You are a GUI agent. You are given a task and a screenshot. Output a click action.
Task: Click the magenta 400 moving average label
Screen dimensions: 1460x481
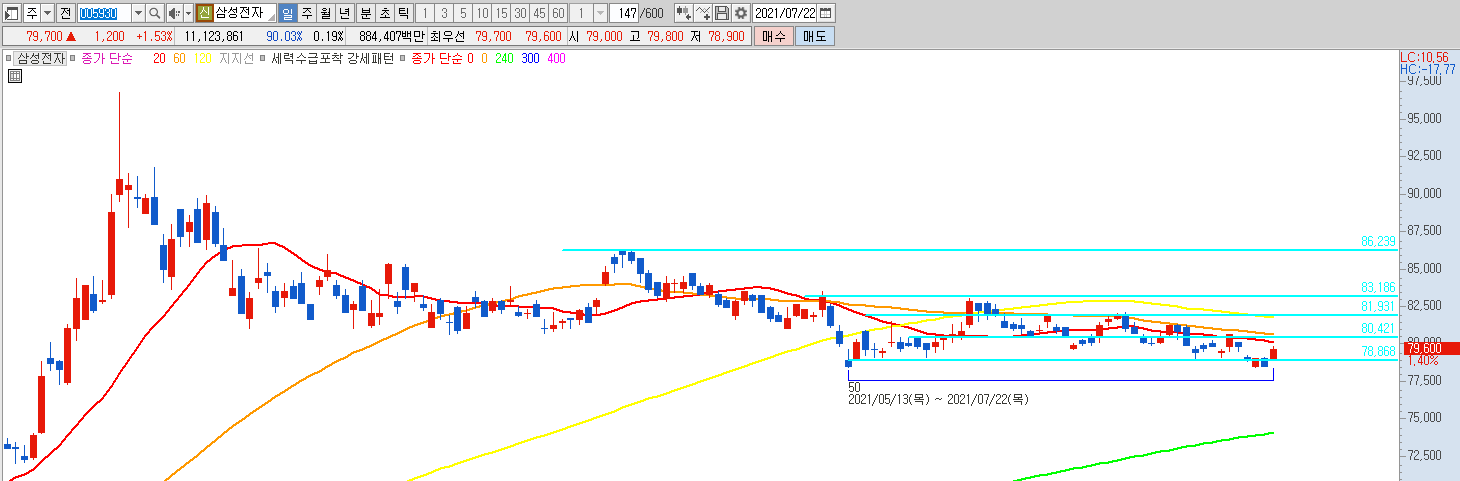click(556, 59)
